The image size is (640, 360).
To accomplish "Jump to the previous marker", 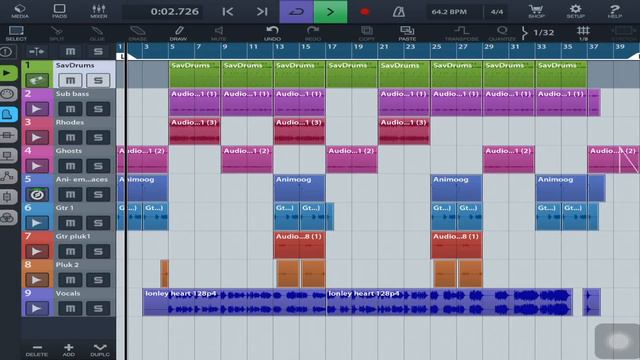I will click(x=228, y=11).
